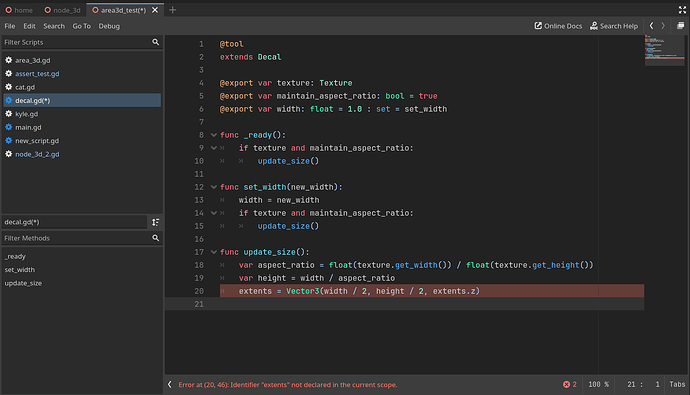Image resolution: width=690 pixels, height=395 pixels.
Task: Open the Go To menu
Action: (81, 26)
